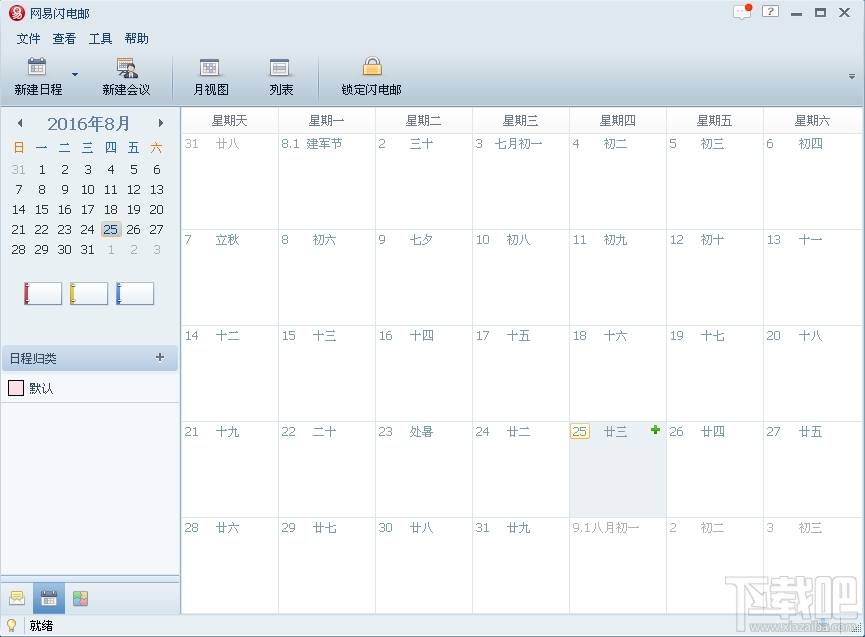Viewport: 865px width, 637px height.
Task: Select the 默认 category label
Action: coord(41,388)
